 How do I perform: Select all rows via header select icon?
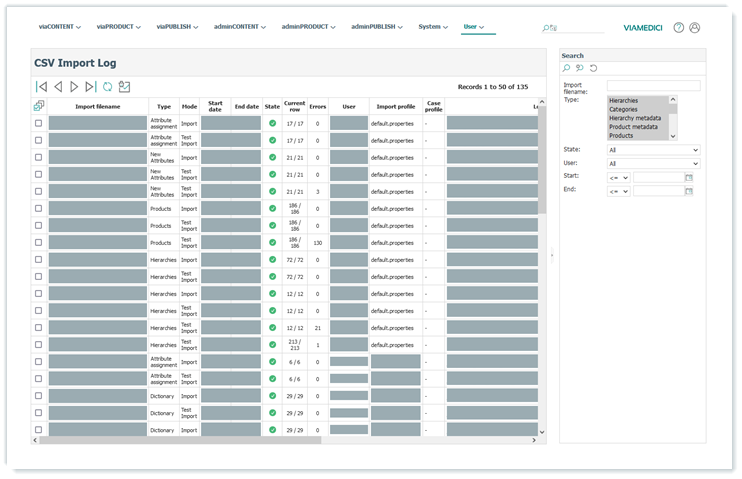[39, 105]
